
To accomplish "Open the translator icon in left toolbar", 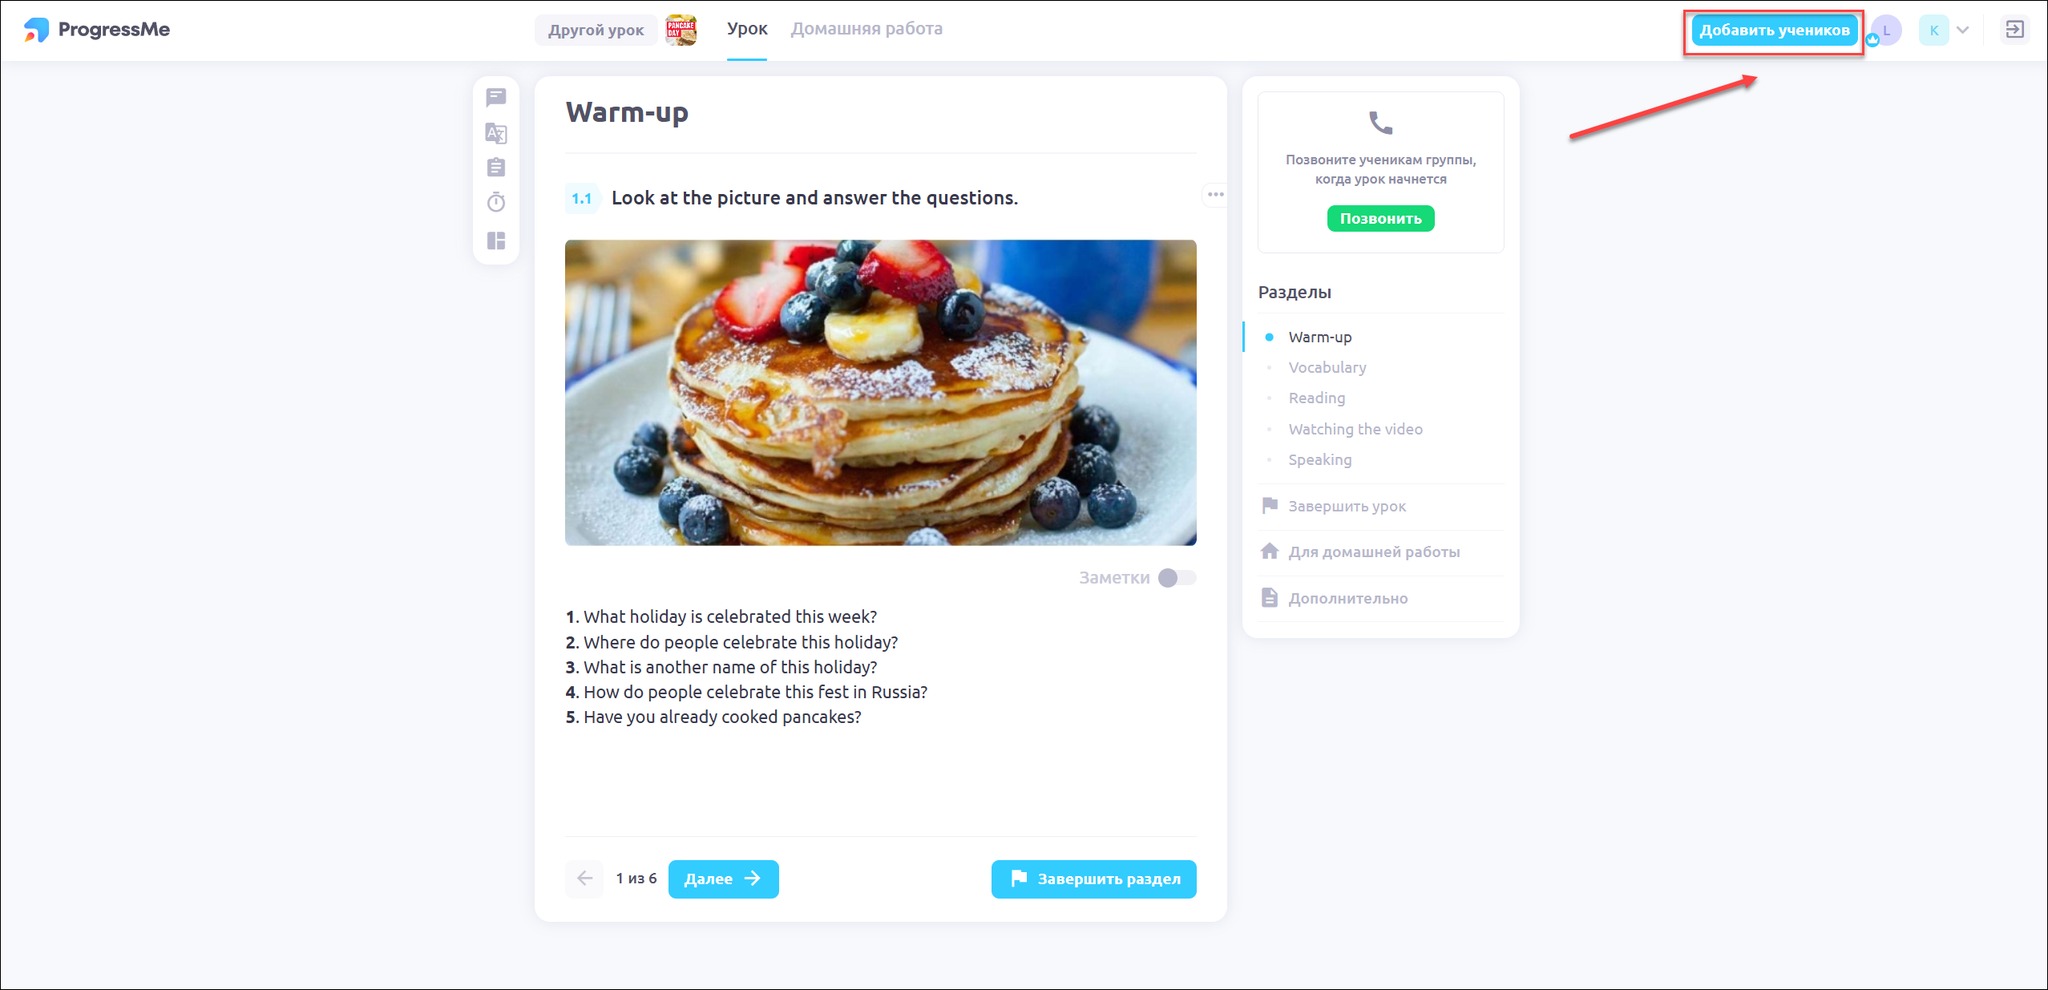I will [496, 133].
